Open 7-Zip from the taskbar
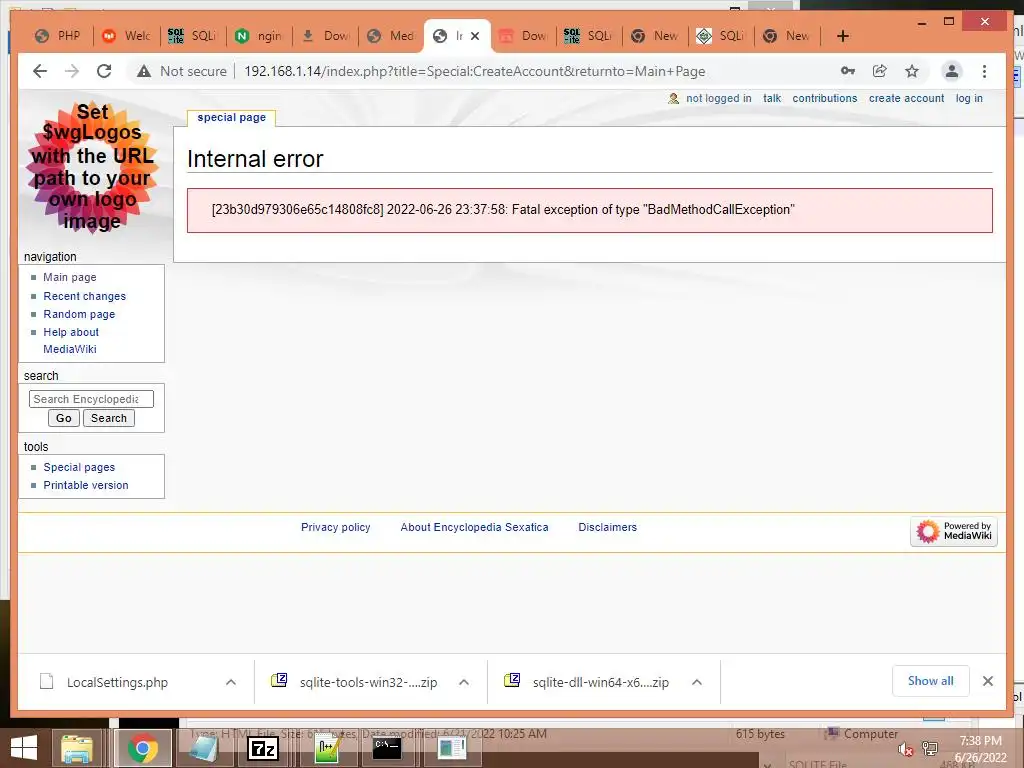1024x768 pixels. point(263,748)
